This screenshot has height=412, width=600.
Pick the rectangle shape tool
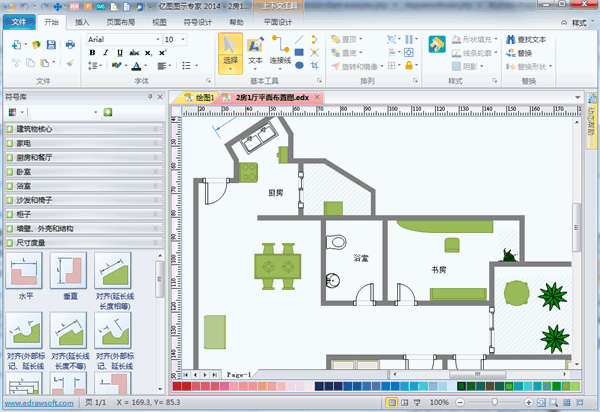pyautogui.click(x=299, y=52)
